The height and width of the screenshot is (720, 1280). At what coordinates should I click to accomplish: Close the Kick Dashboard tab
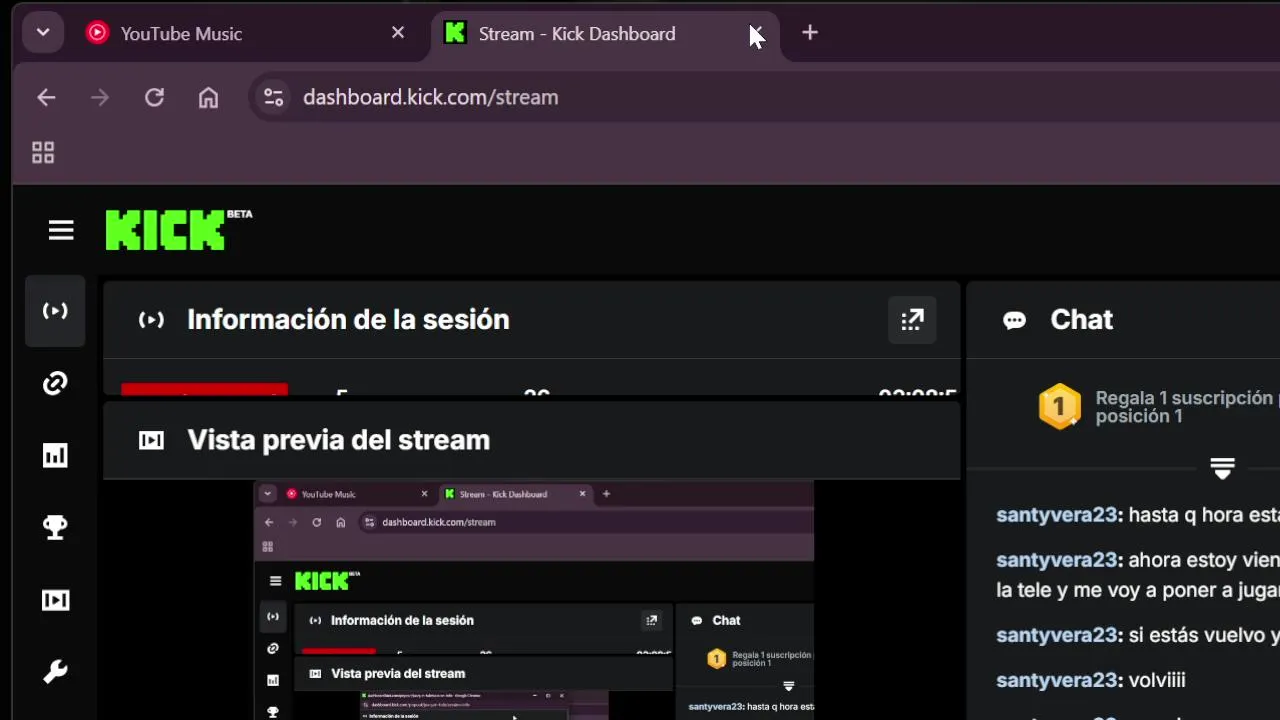(756, 33)
